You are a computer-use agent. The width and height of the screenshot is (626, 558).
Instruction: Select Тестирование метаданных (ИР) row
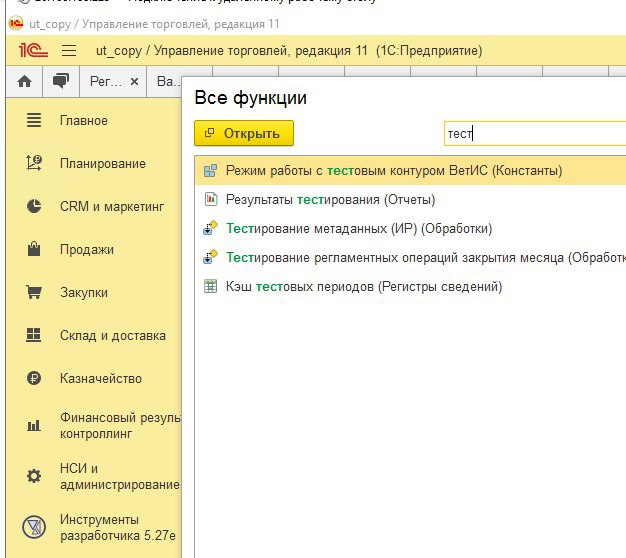[410, 228]
